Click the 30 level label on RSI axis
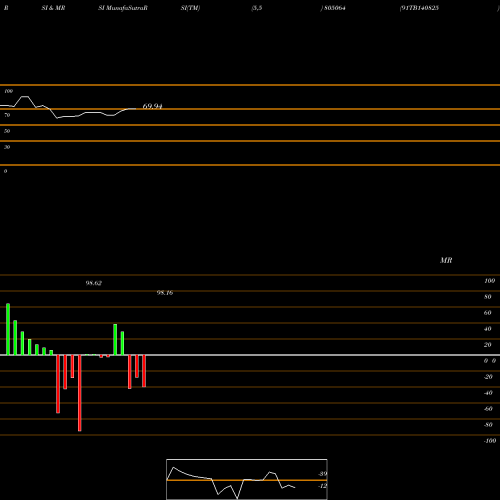Screen dimensions: 500x500 coord(7,147)
